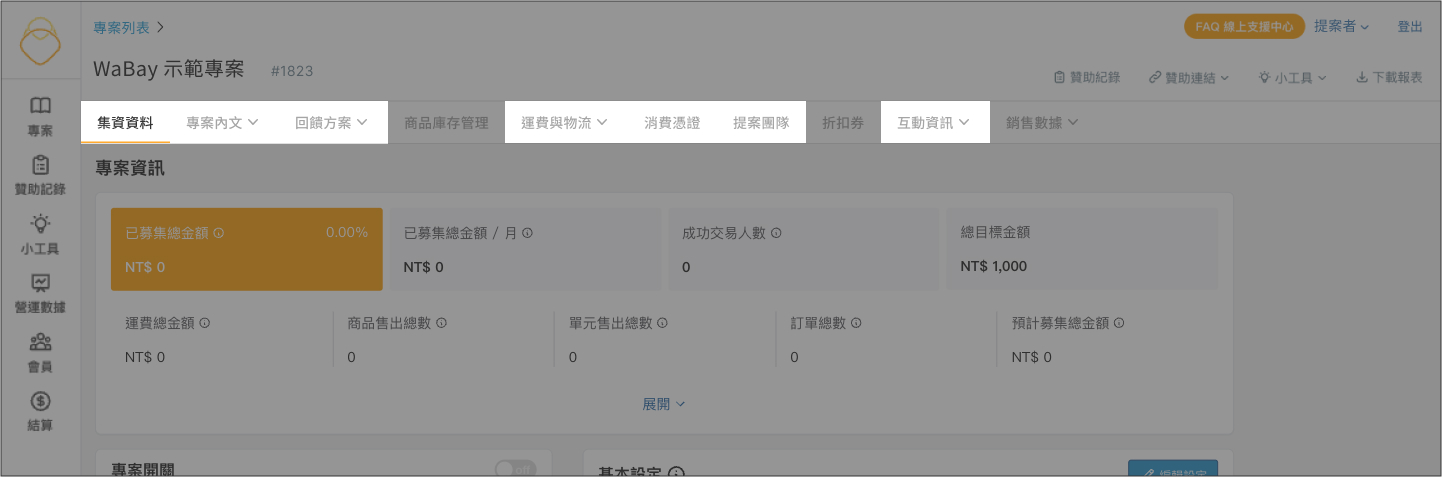Screen dimensions: 1442x477
Task: Open the 結算 sidebar dollar icon
Action: coord(40,401)
